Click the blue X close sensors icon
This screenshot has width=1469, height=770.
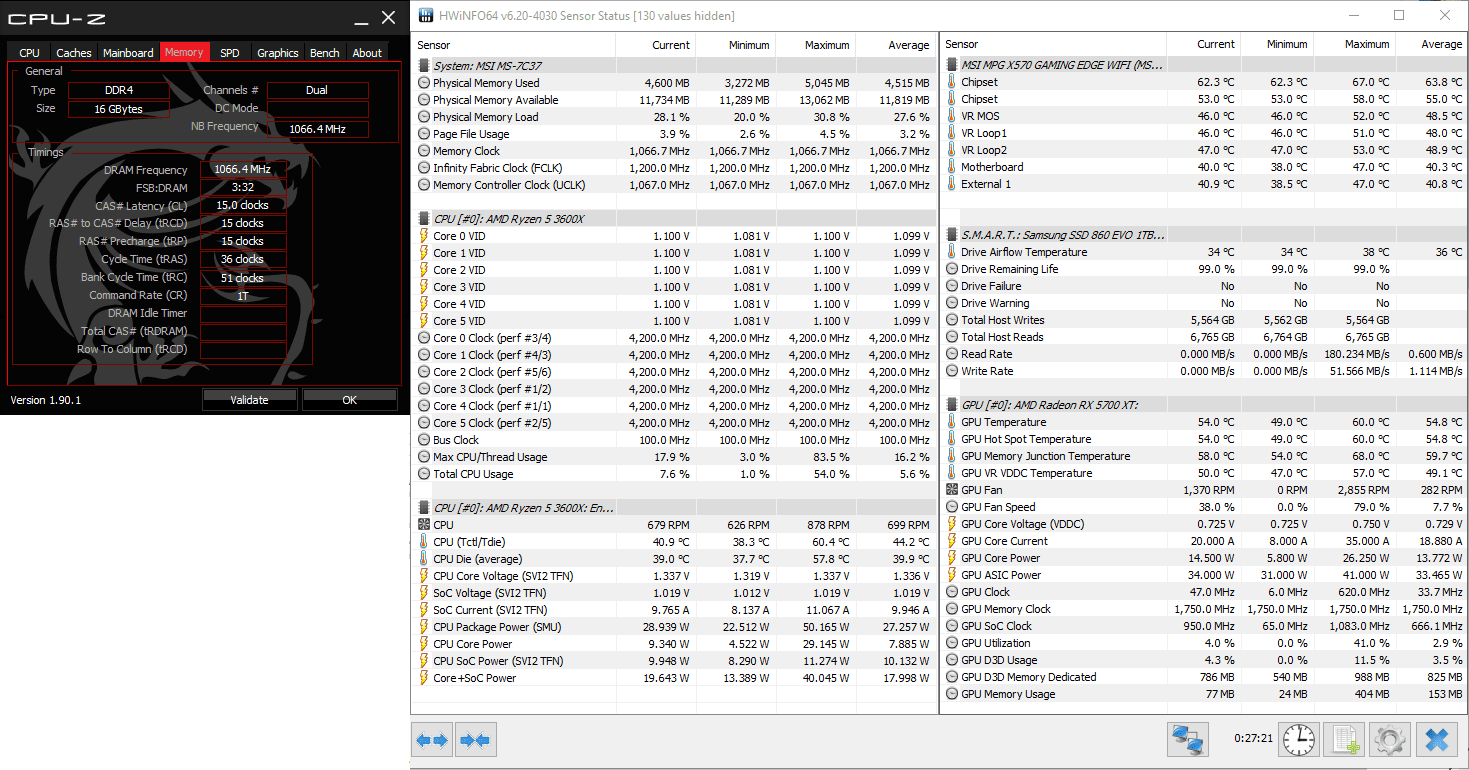tap(1436, 740)
